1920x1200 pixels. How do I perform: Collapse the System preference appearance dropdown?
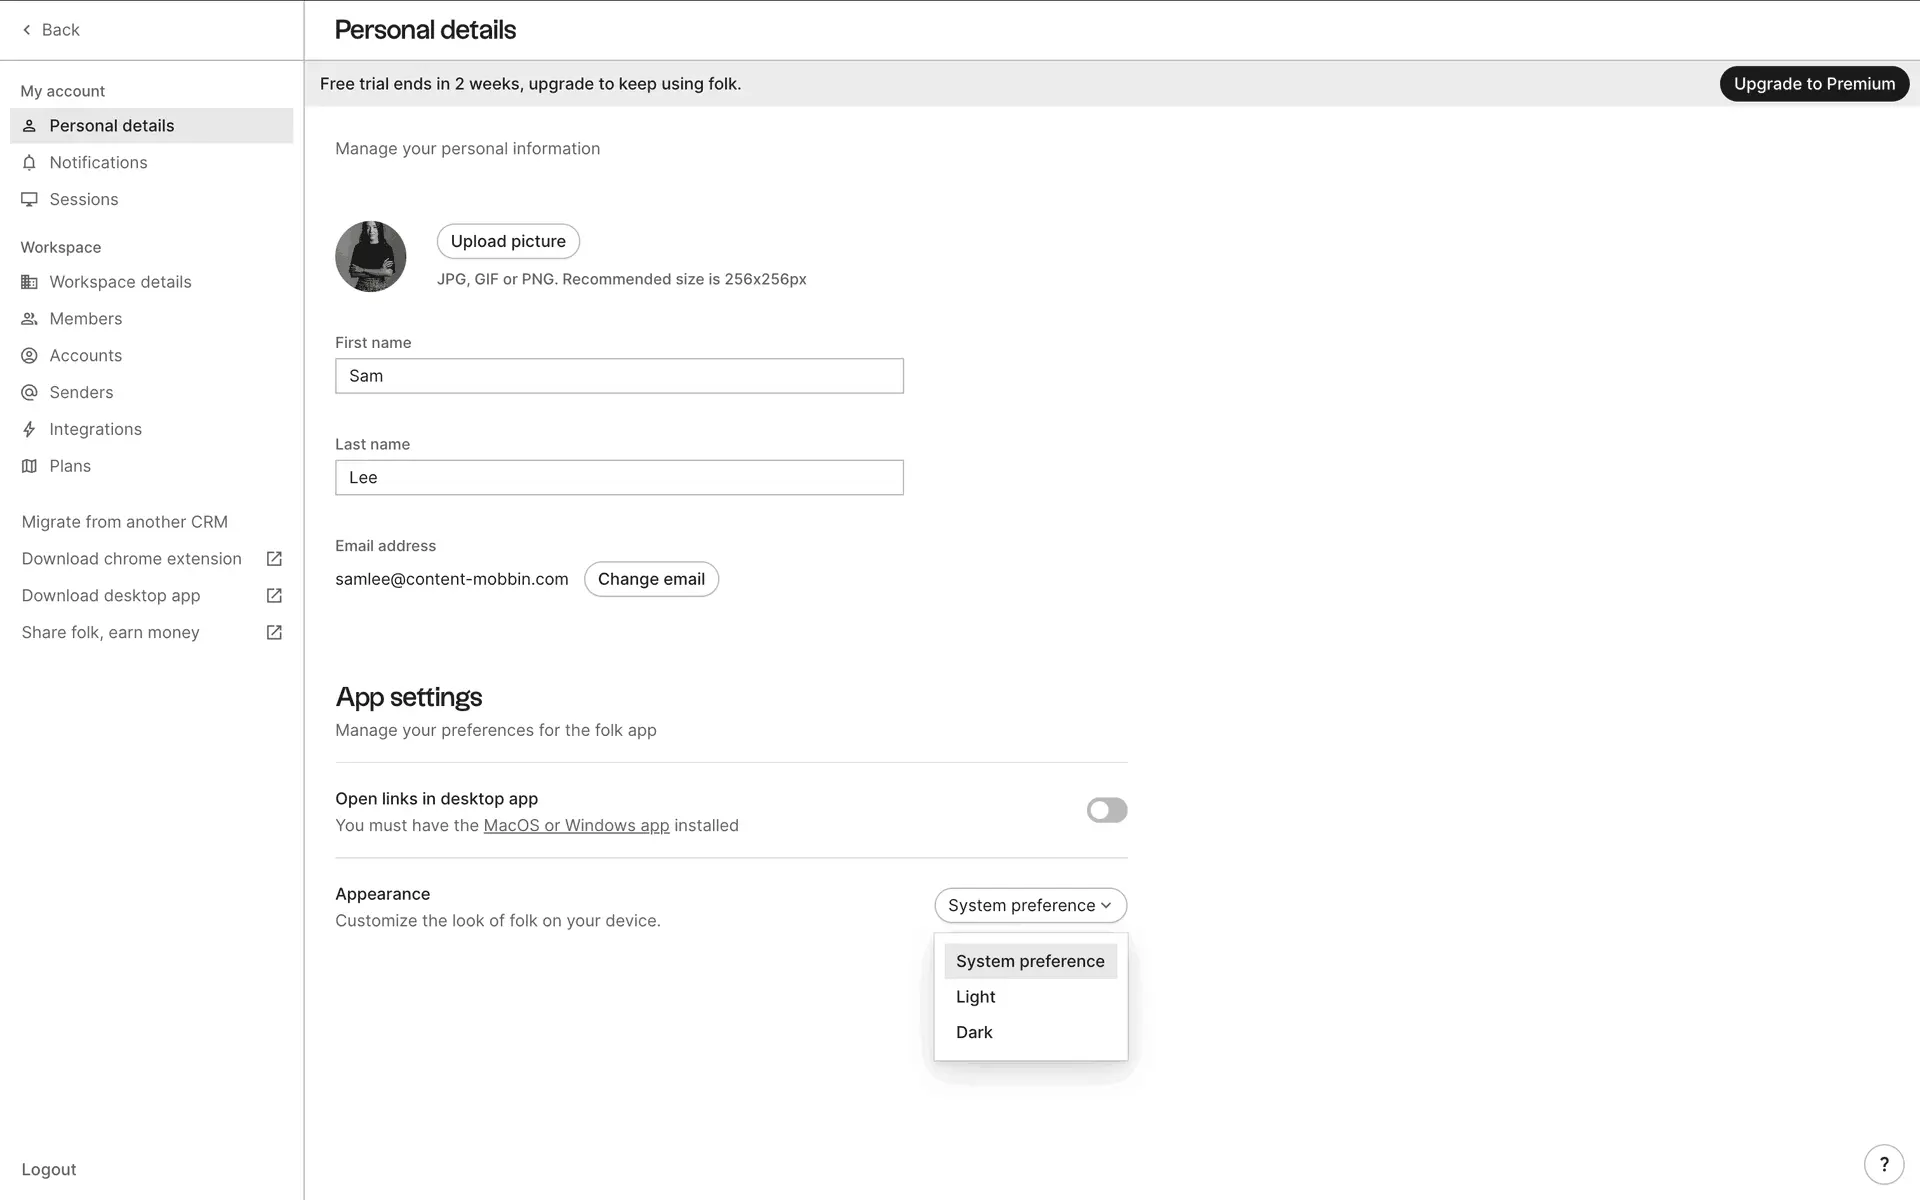click(x=1030, y=905)
